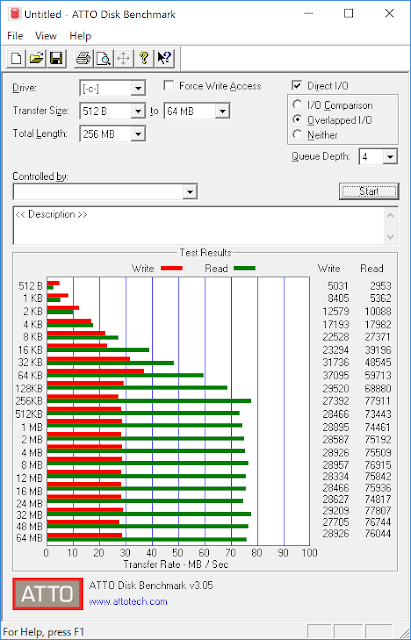Click the Test Results group title
The height and width of the screenshot is (640, 411).
tap(205, 253)
